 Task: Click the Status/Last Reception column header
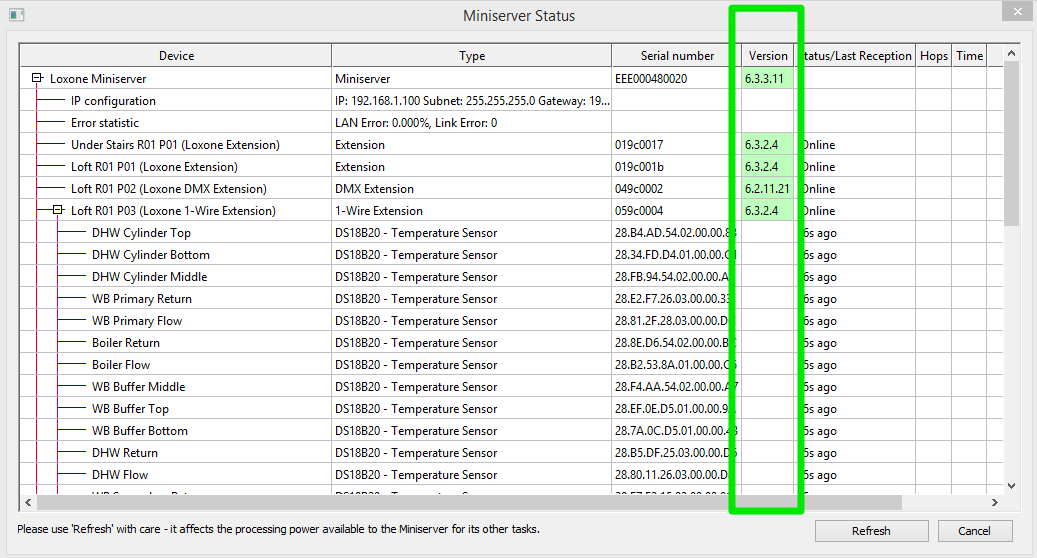[855, 56]
